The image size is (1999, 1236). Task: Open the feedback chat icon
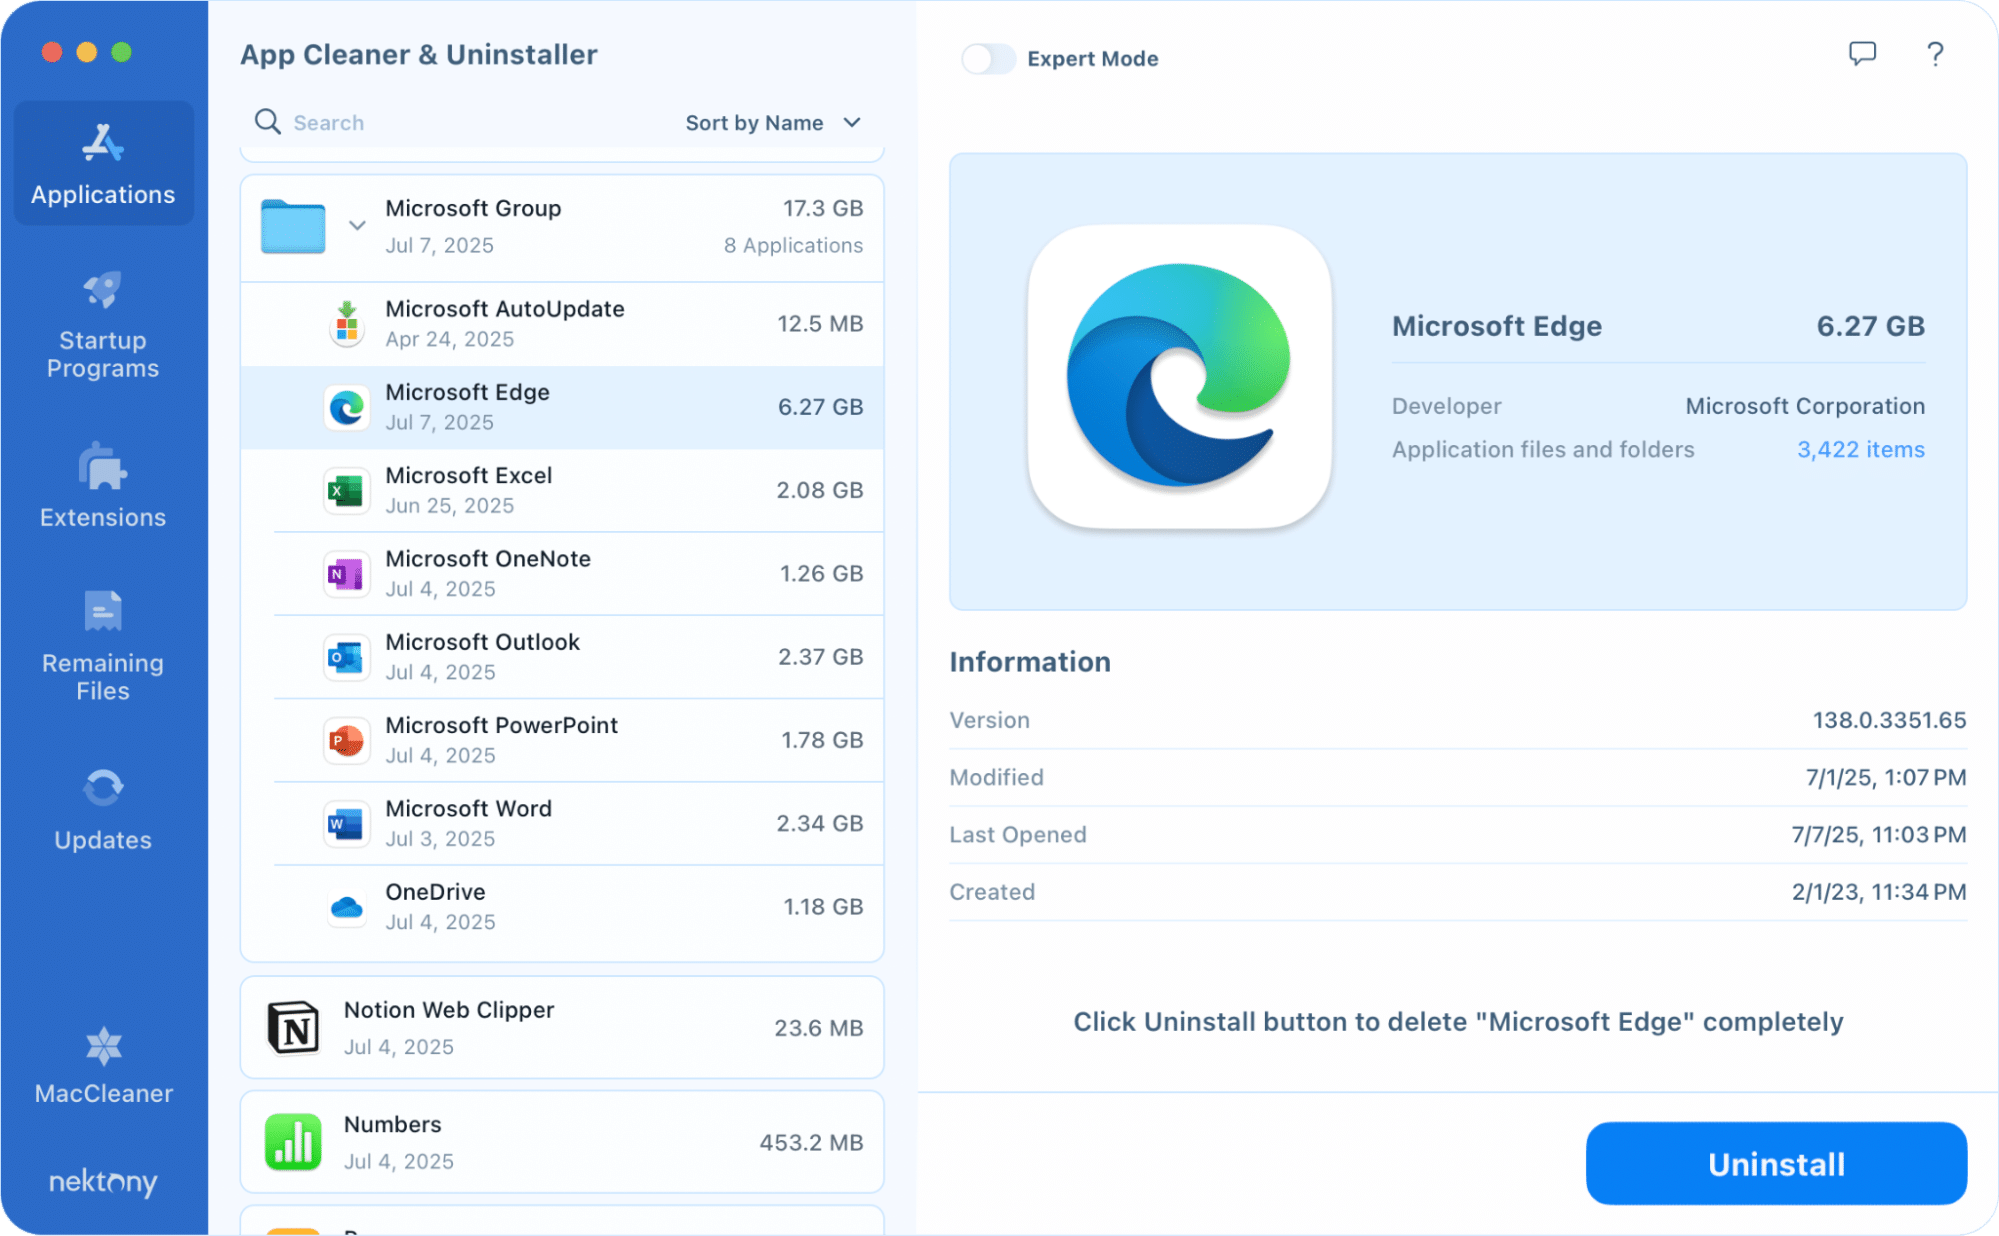[x=1862, y=55]
